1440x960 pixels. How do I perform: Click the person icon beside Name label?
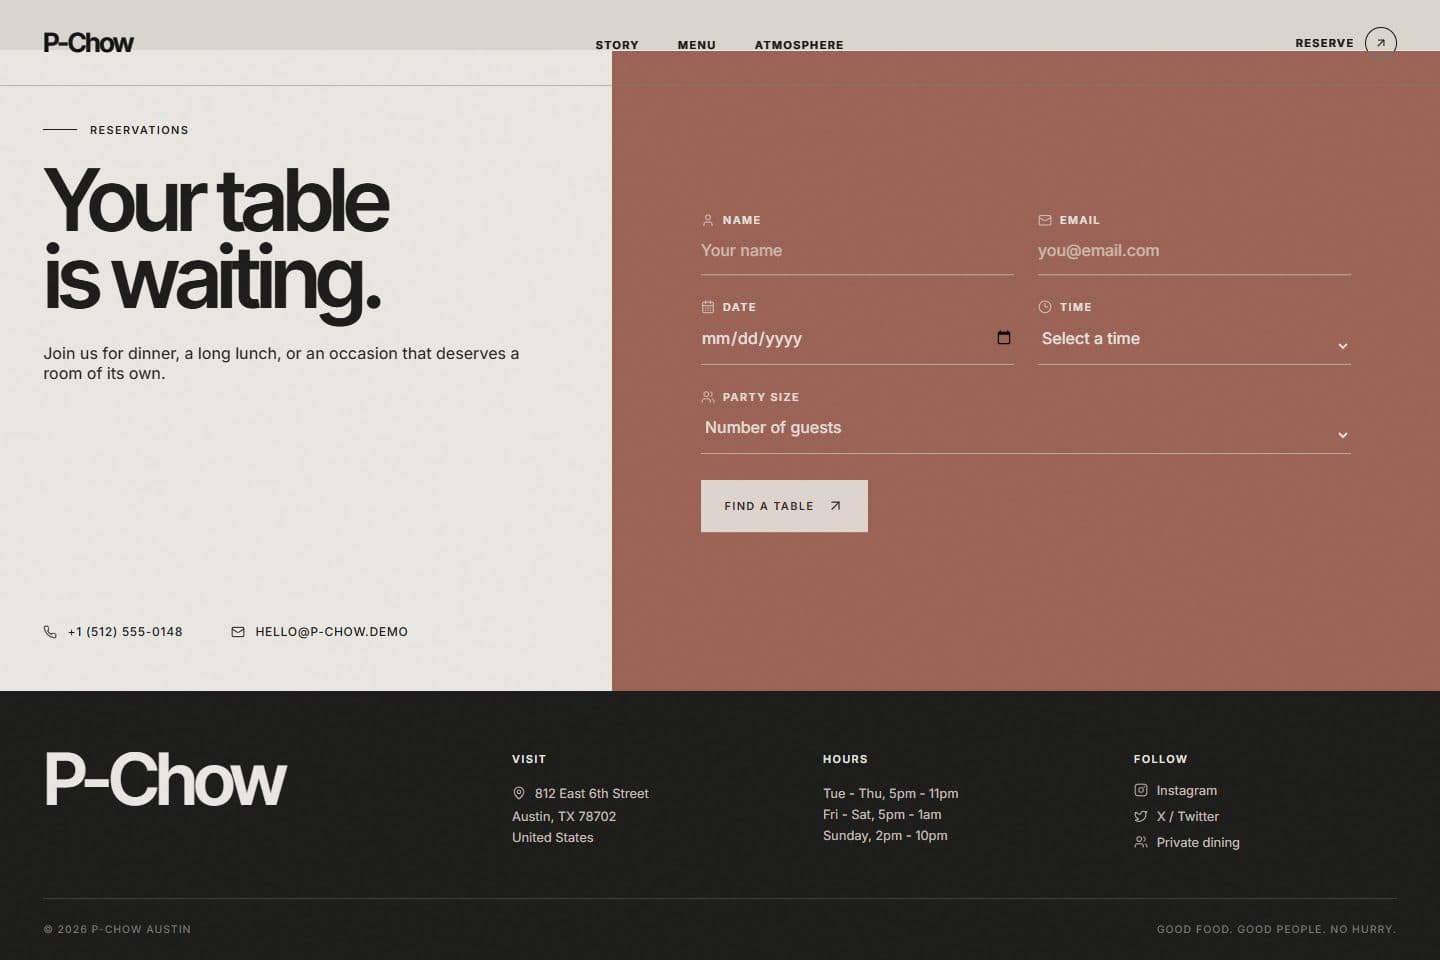[708, 220]
